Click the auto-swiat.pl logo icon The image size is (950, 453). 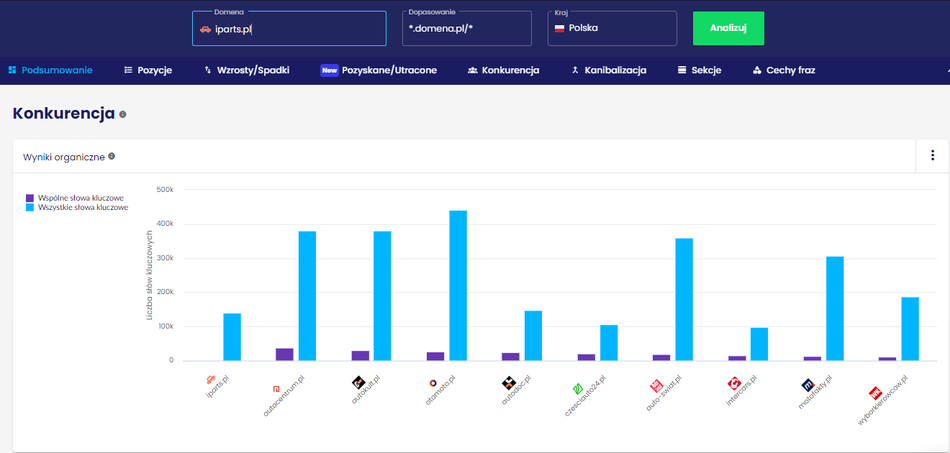point(657,385)
